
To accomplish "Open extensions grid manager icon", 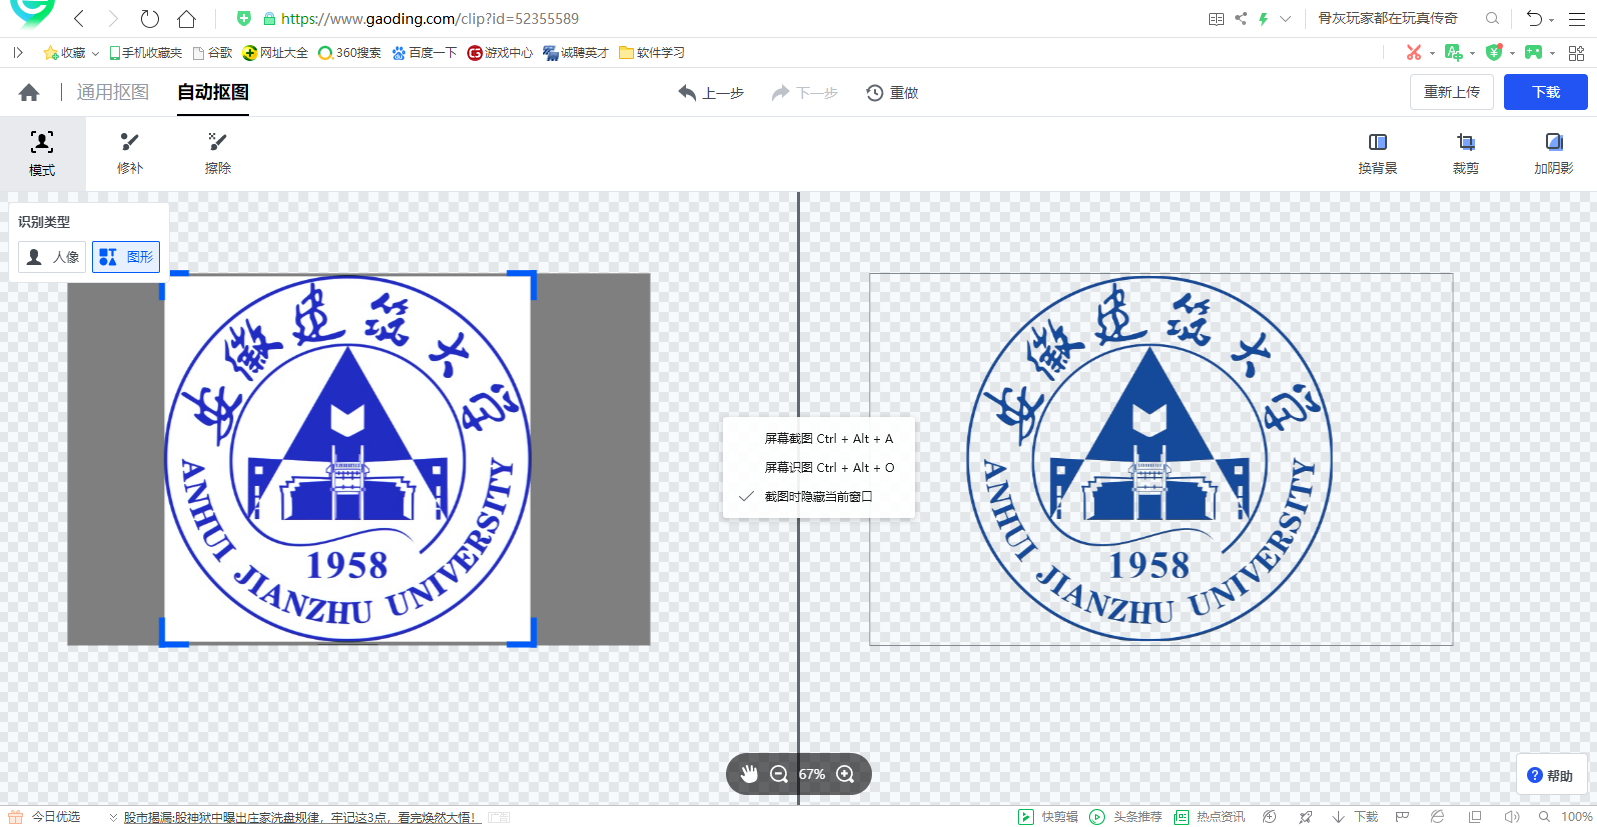I will (x=1576, y=53).
